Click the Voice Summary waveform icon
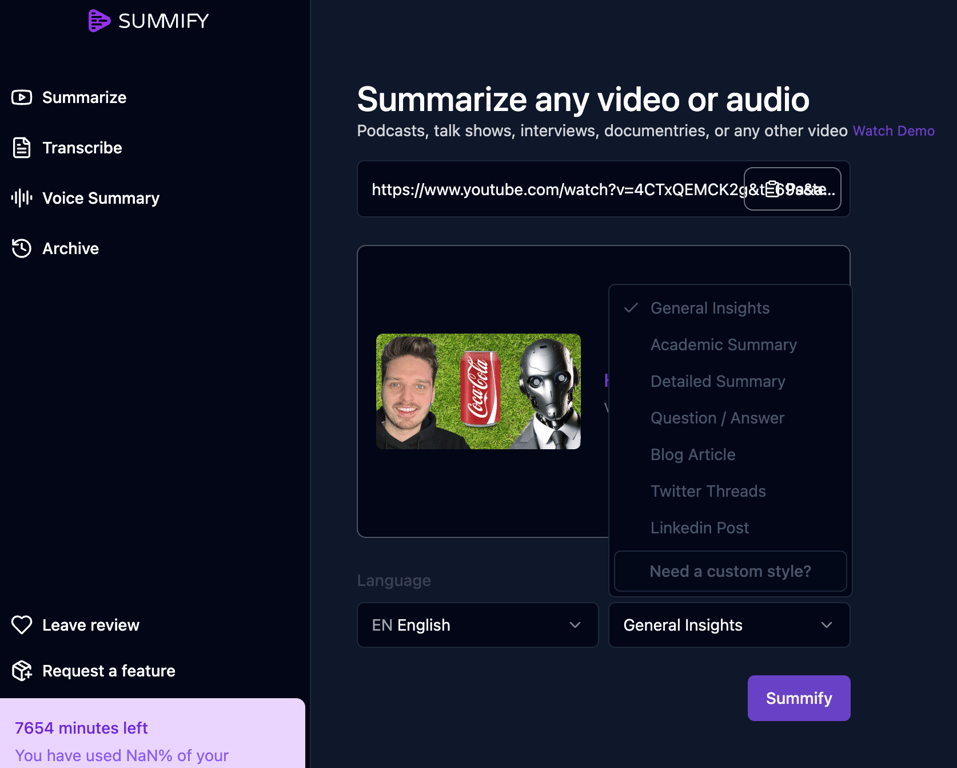957x768 pixels. click(22, 198)
